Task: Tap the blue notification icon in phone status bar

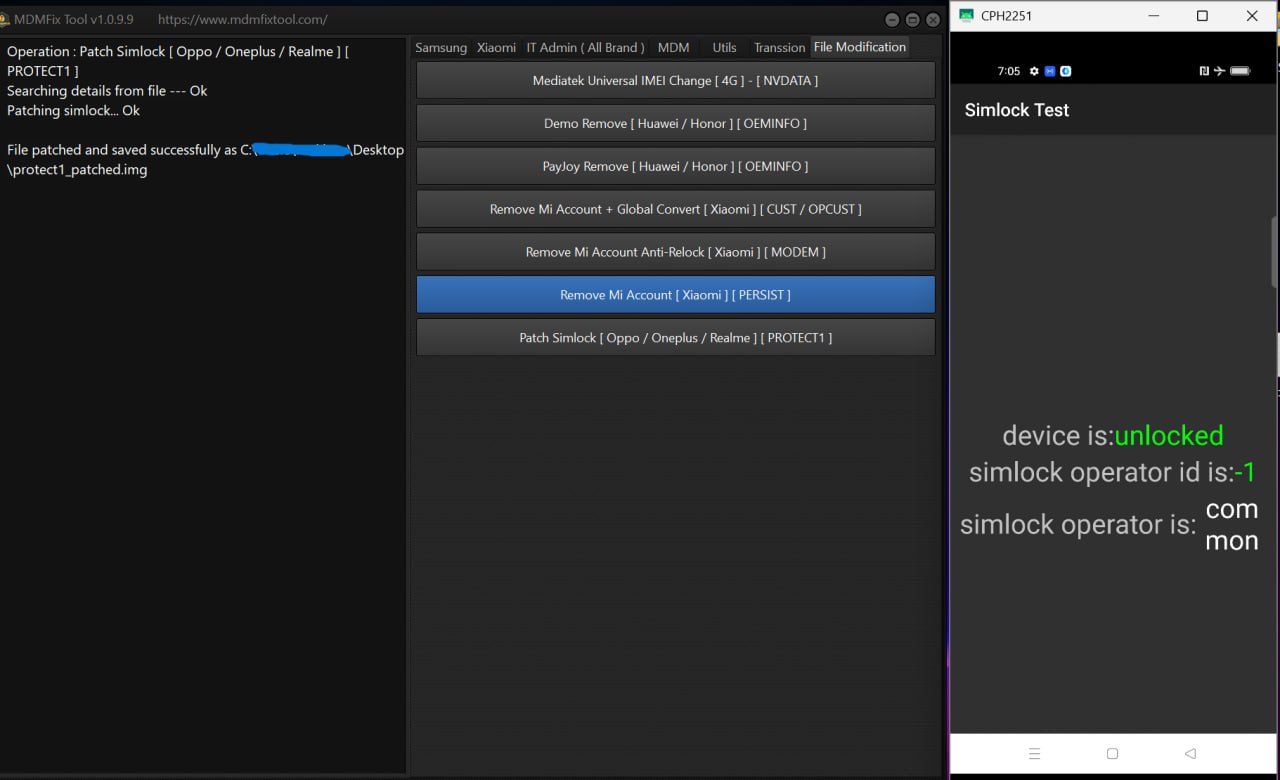Action: (1050, 71)
